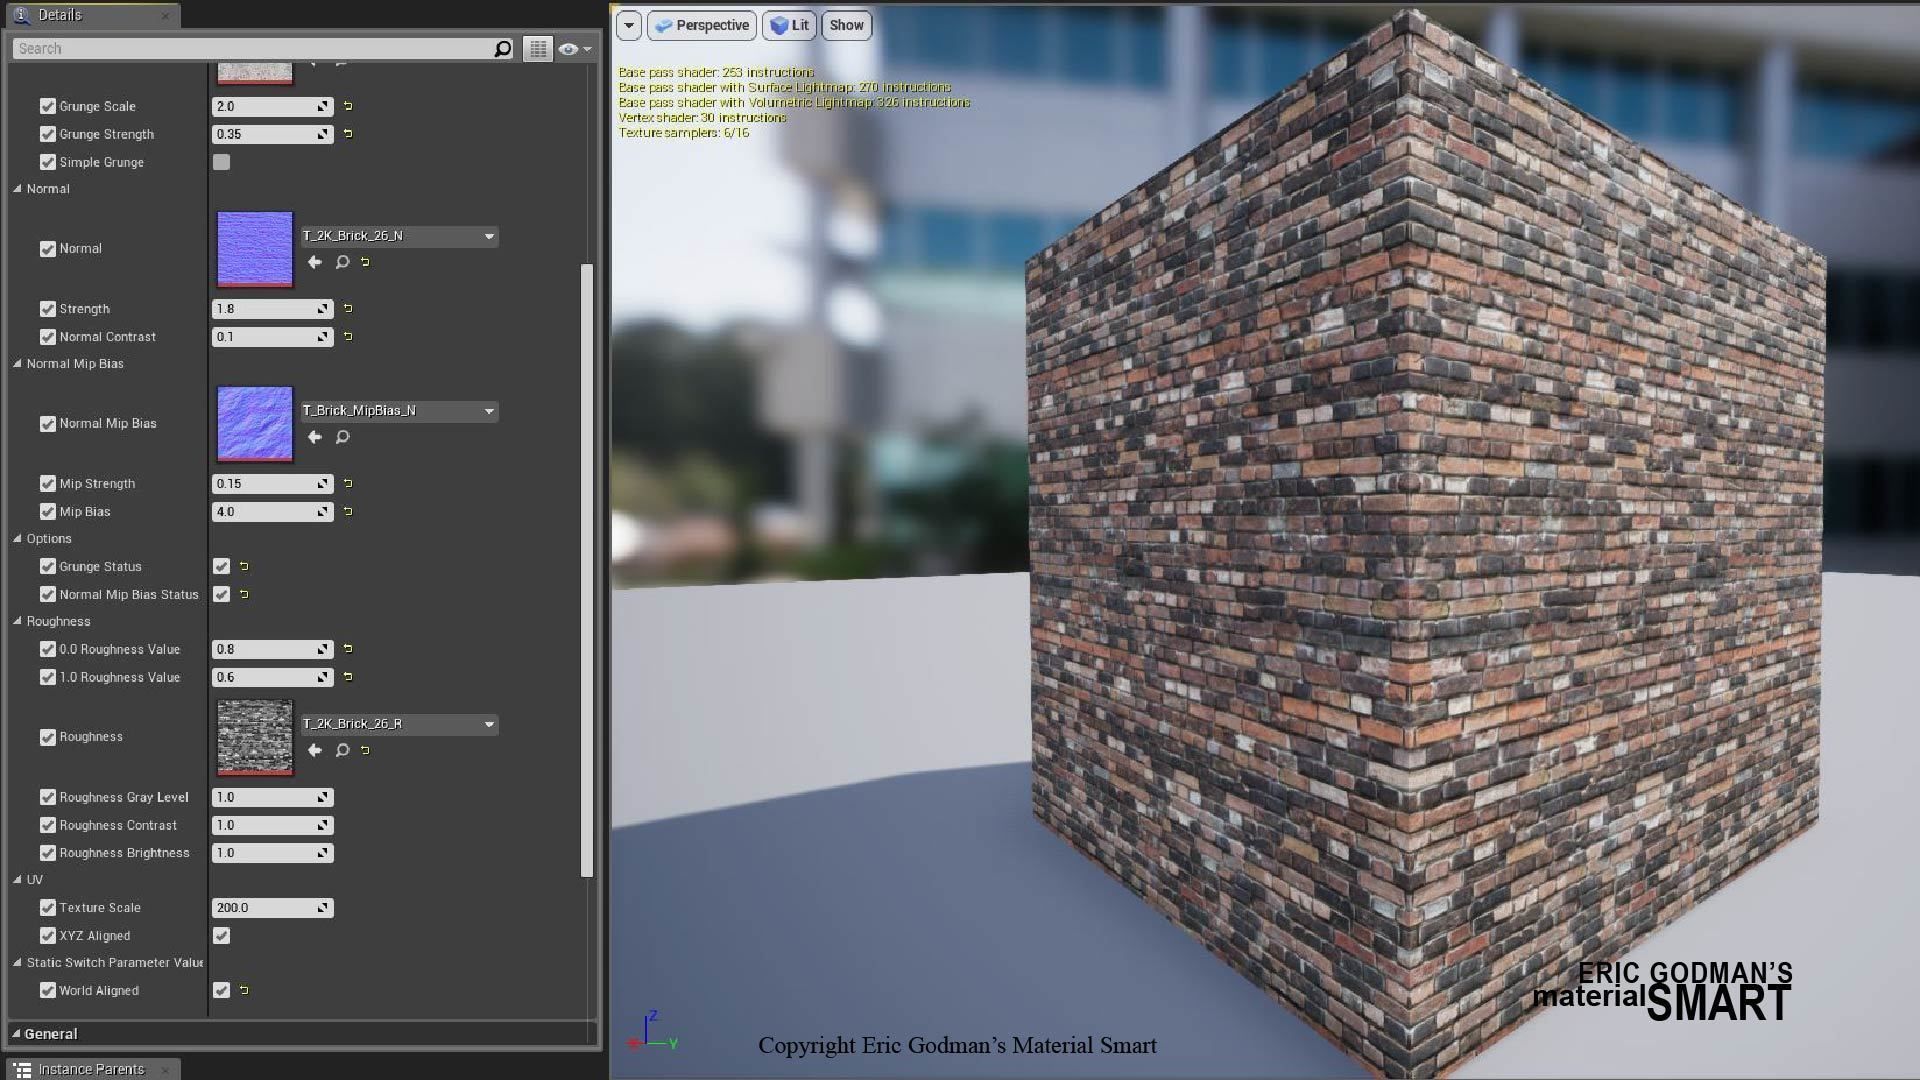Uncheck Grunge Status value checkbox
The width and height of the screenshot is (1920, 1080).
221,567
